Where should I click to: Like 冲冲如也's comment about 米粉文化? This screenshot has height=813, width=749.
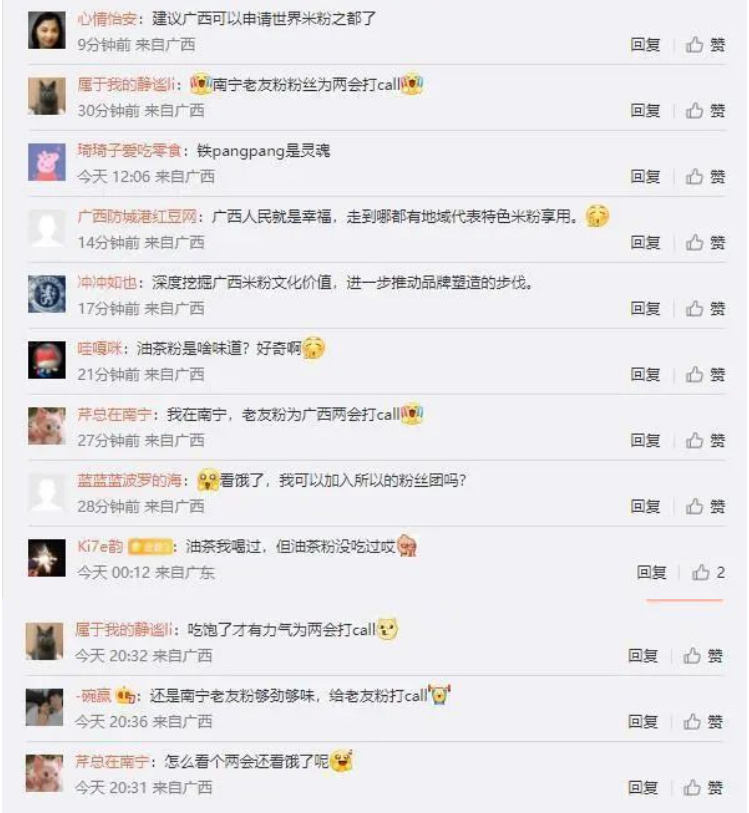pos(705,309)
